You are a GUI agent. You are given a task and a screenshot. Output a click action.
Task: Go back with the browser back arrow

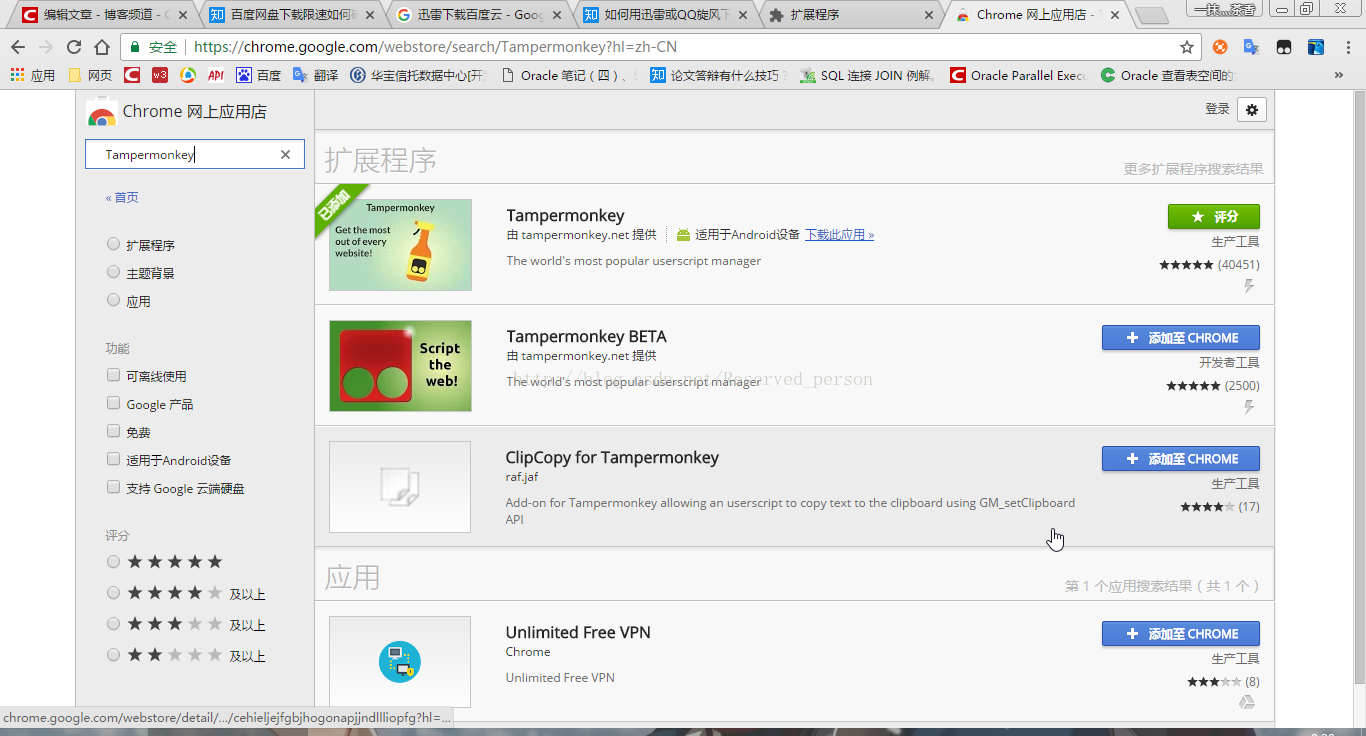pos(18,47)
